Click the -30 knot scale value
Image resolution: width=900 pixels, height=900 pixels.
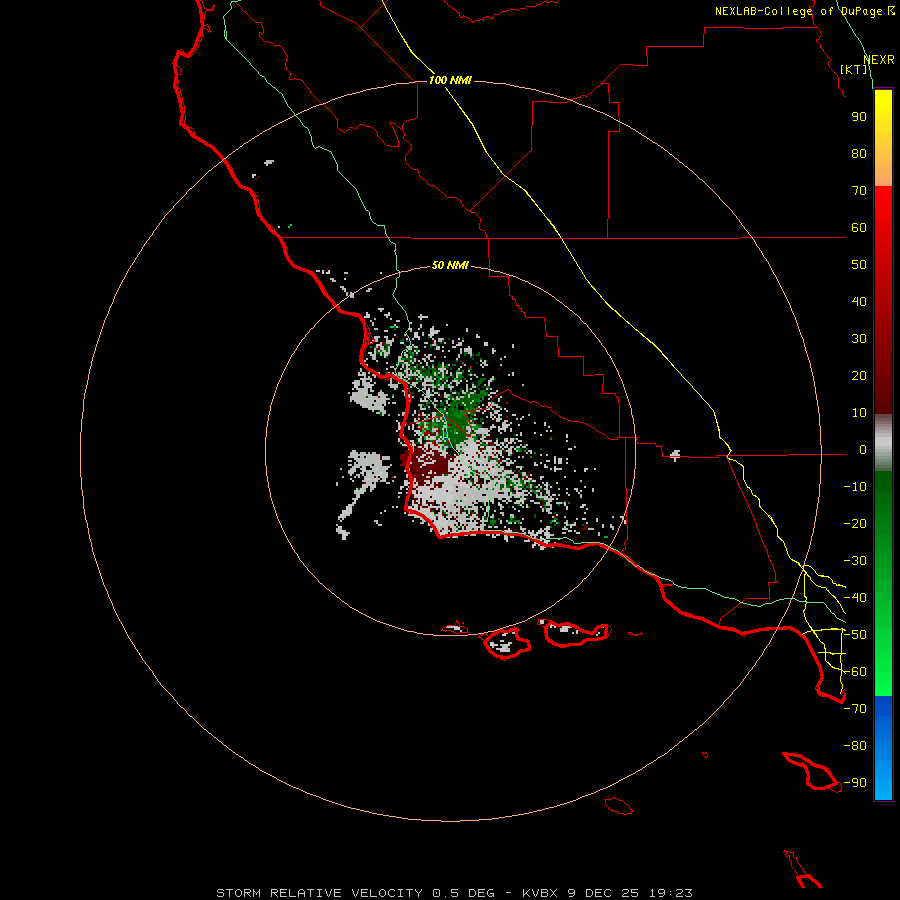click(855, 561)
